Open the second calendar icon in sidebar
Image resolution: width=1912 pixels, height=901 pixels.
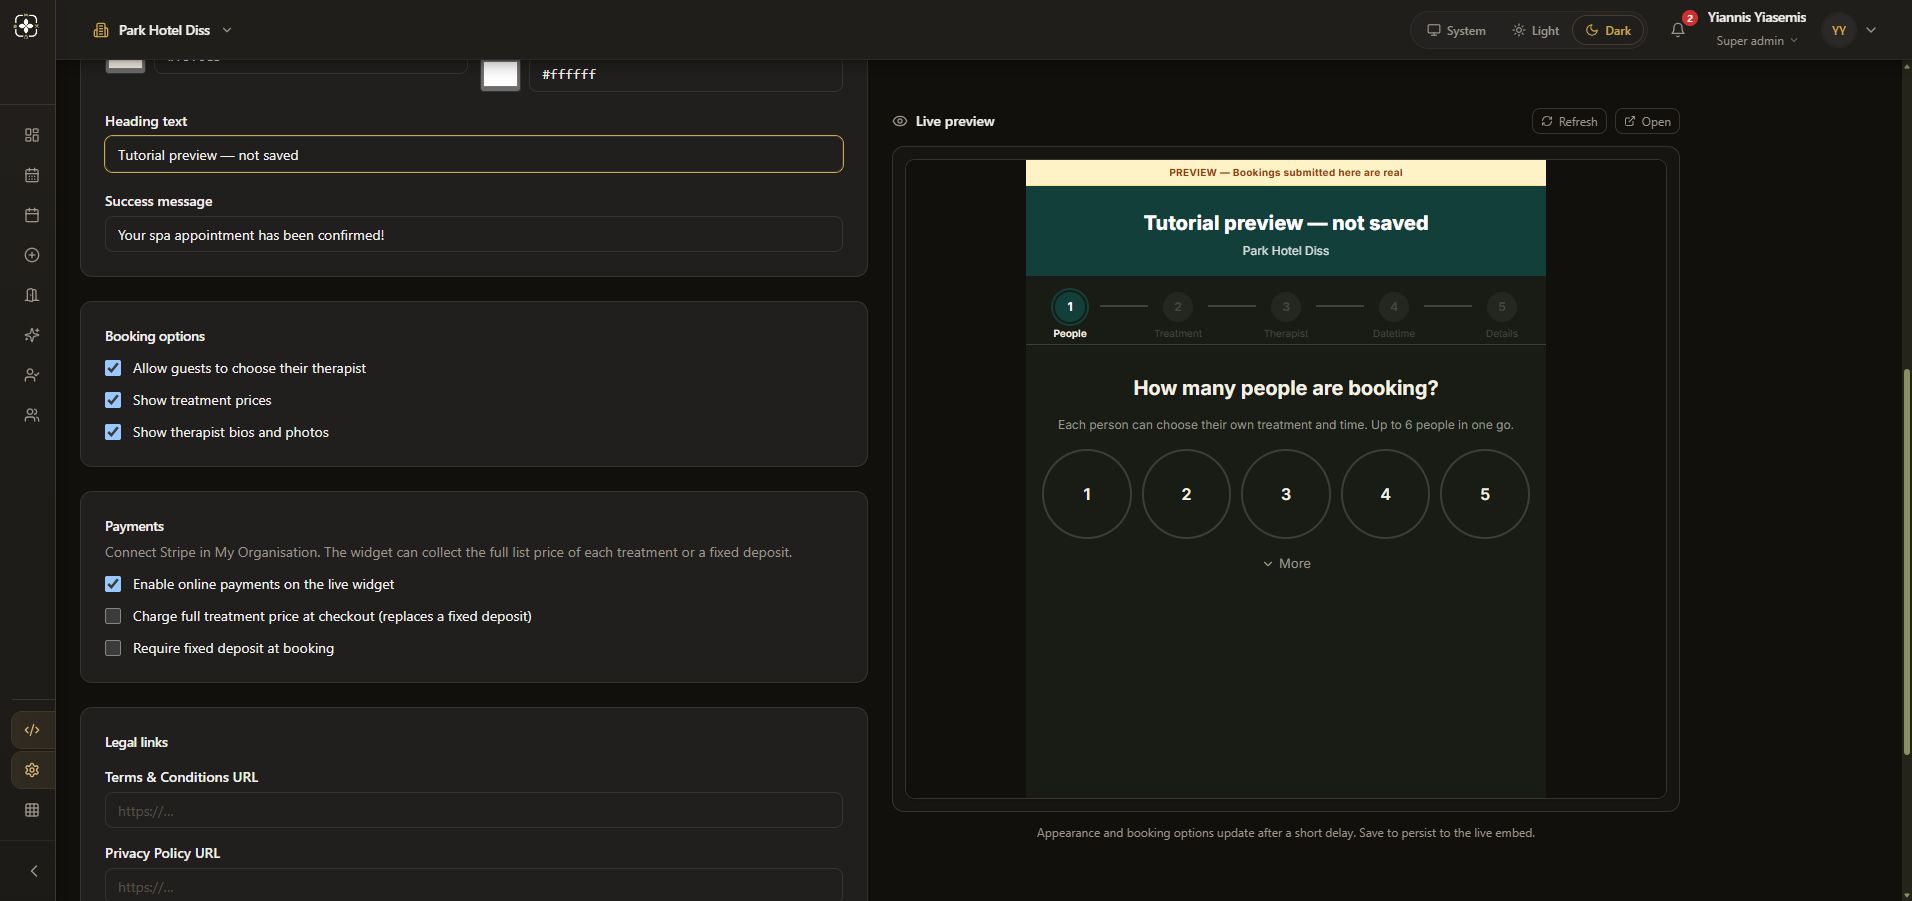(32, 215)
